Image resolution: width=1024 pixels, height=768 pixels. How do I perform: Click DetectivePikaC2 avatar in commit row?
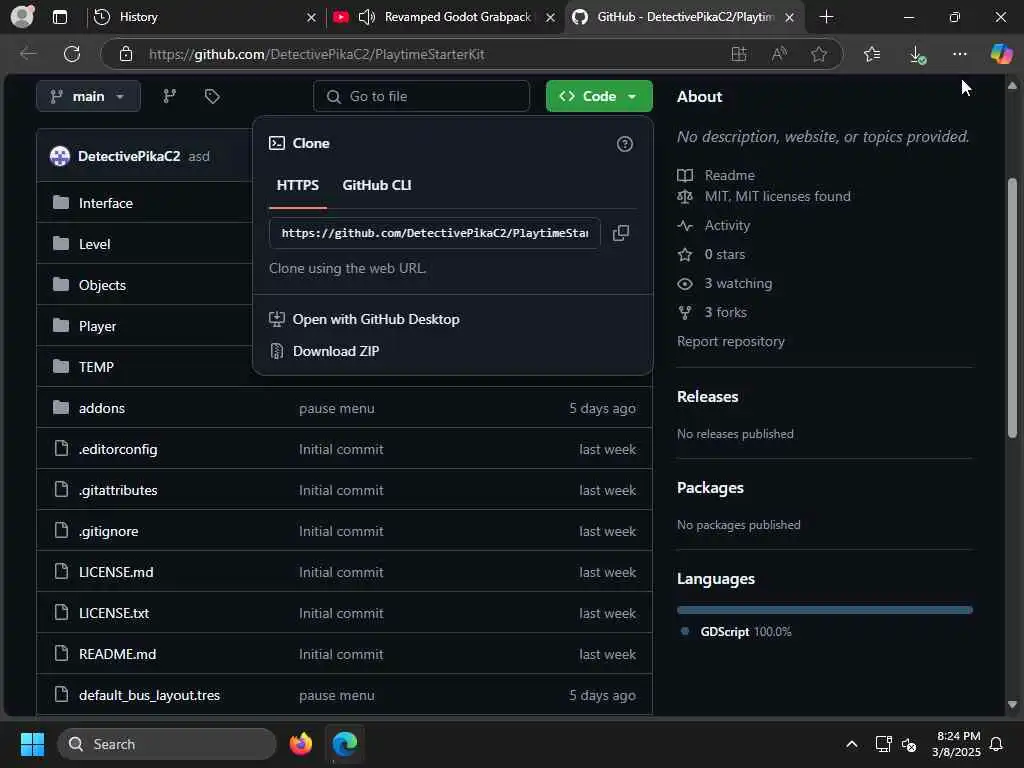coord(60,156)
